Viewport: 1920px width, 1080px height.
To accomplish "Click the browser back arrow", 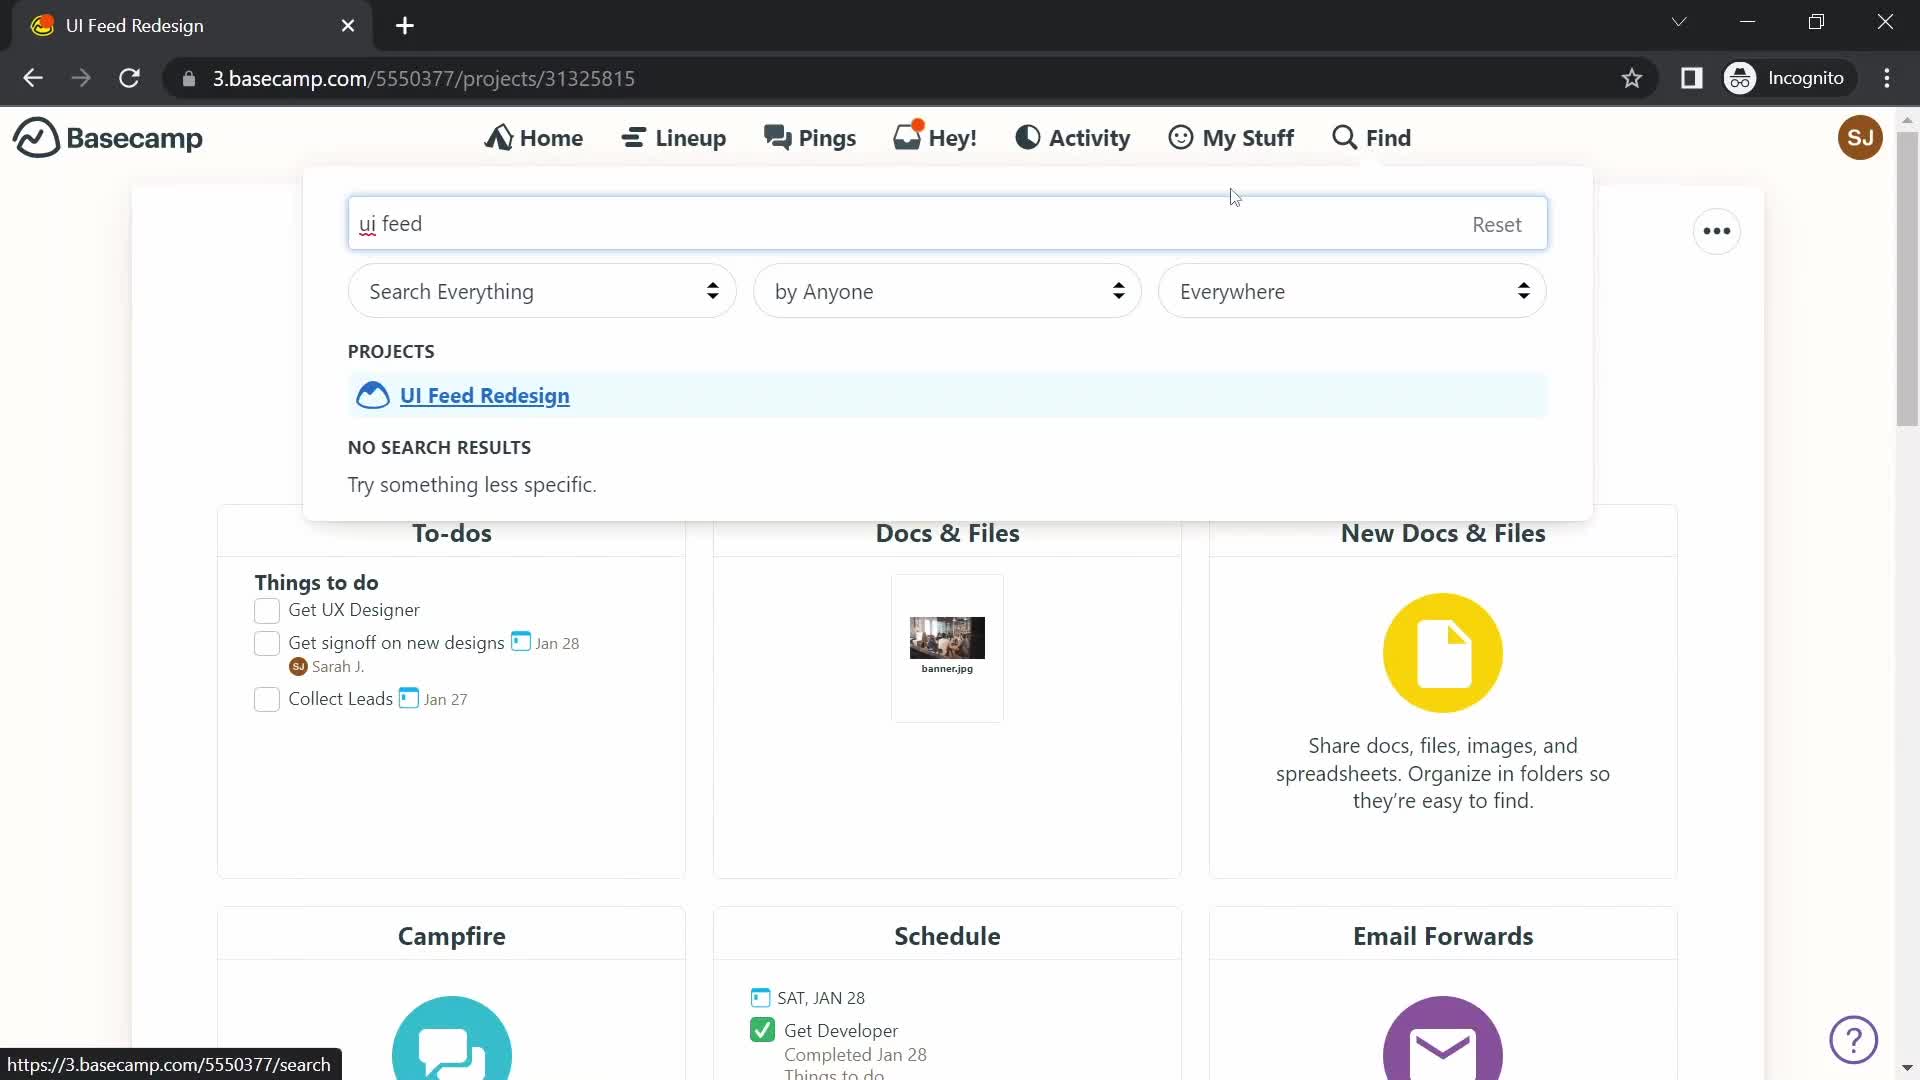I will pos(33,78).
